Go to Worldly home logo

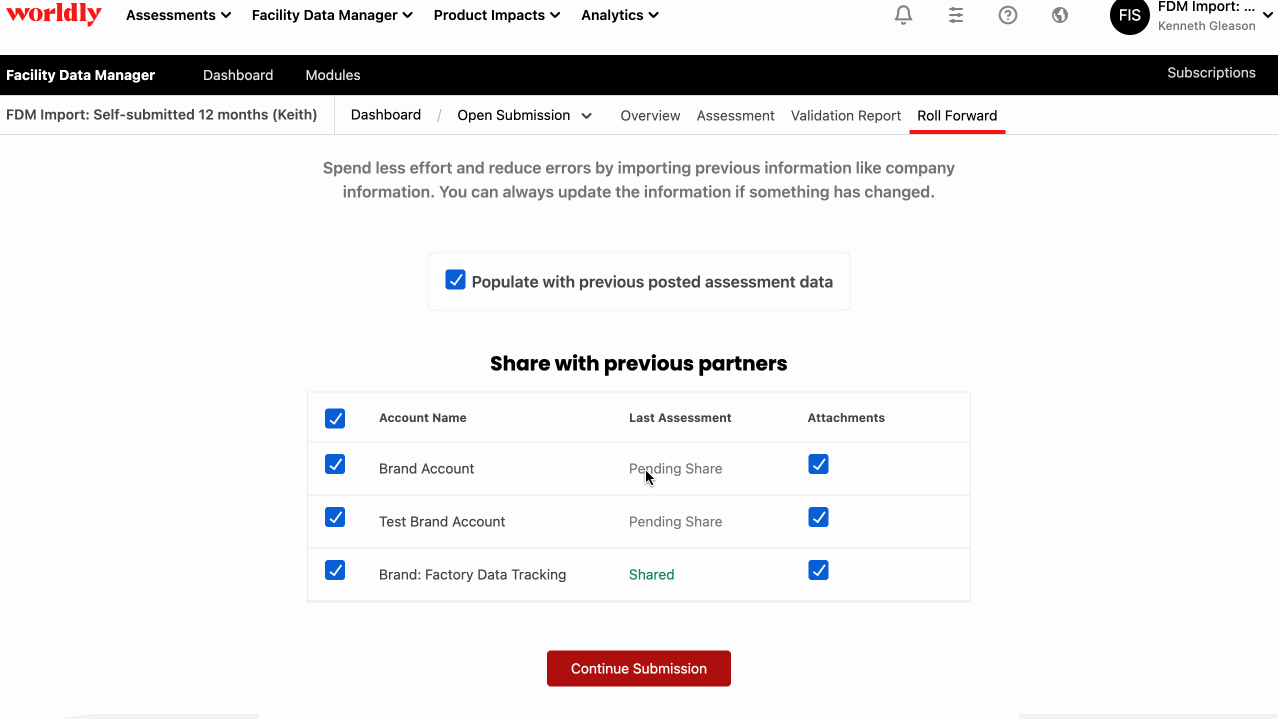point(53,14)
